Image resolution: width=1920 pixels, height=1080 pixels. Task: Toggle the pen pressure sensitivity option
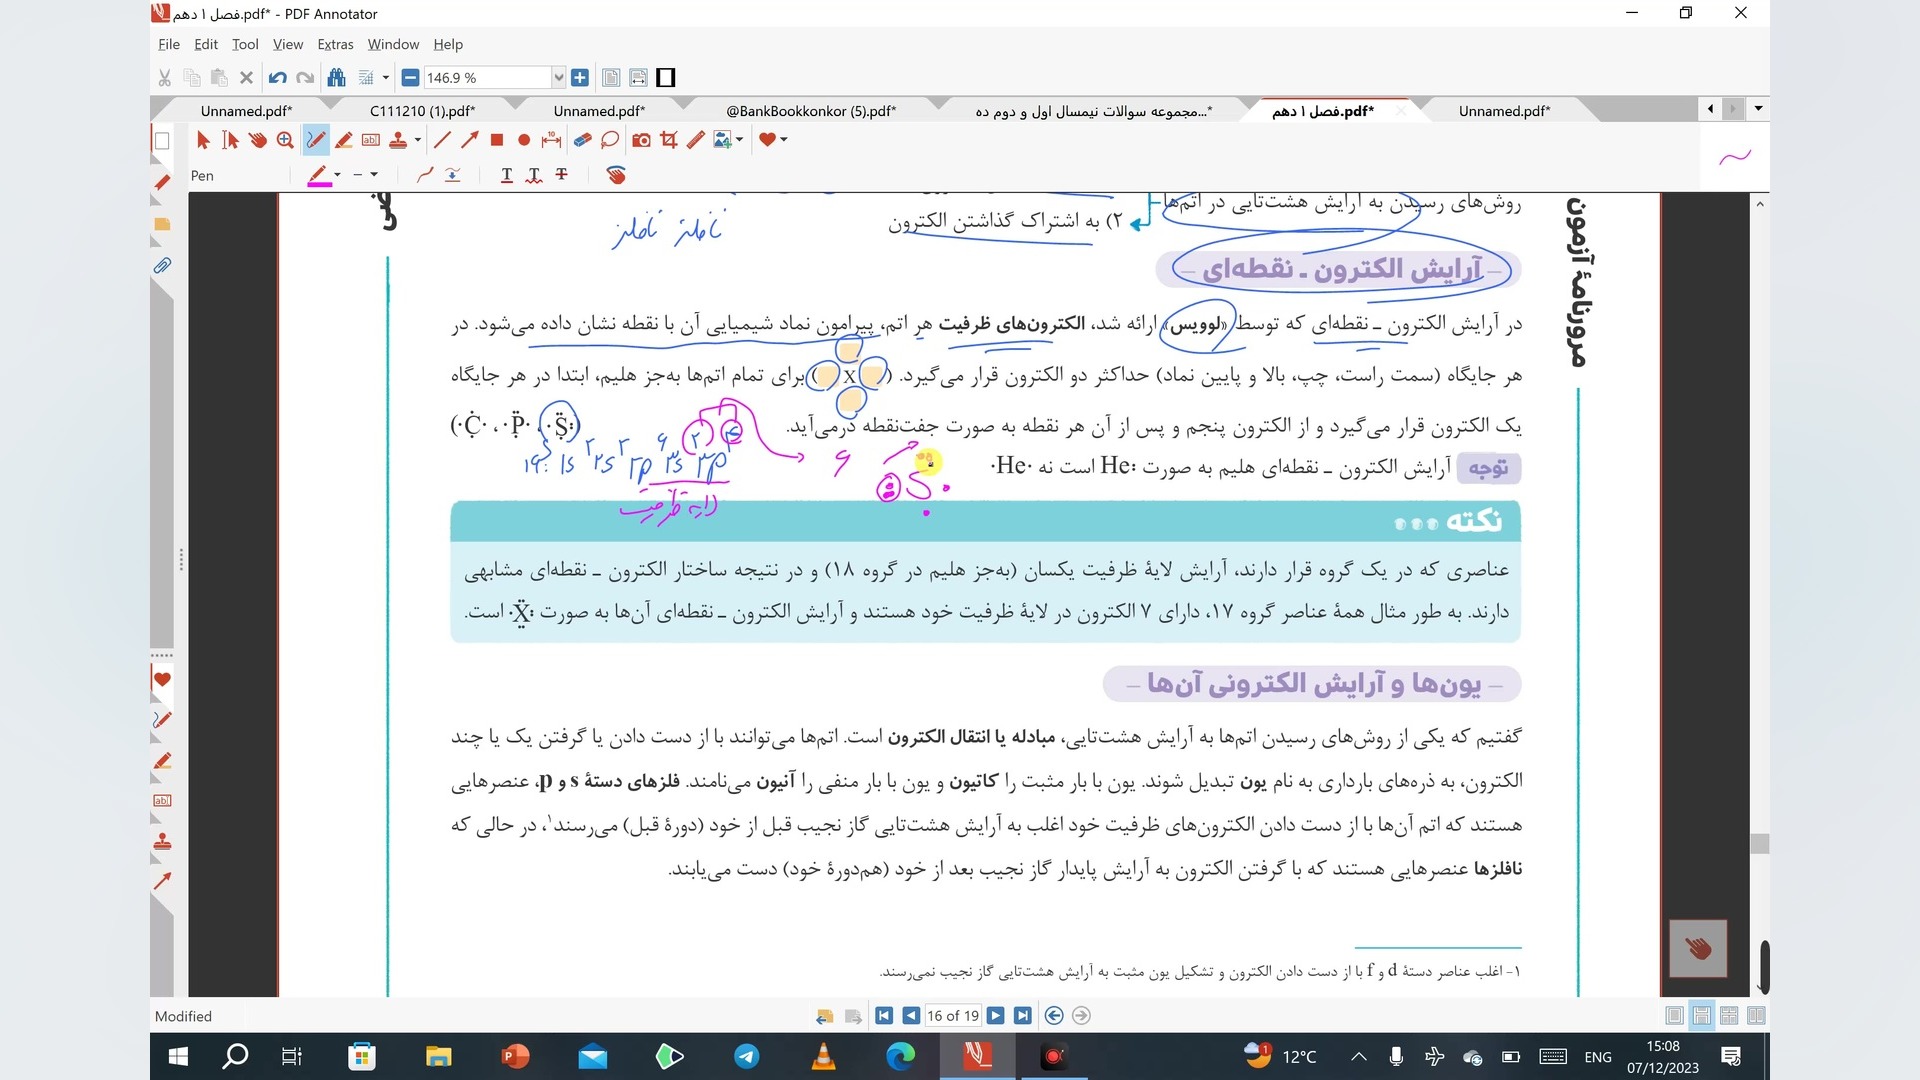(x=453, y=175)
